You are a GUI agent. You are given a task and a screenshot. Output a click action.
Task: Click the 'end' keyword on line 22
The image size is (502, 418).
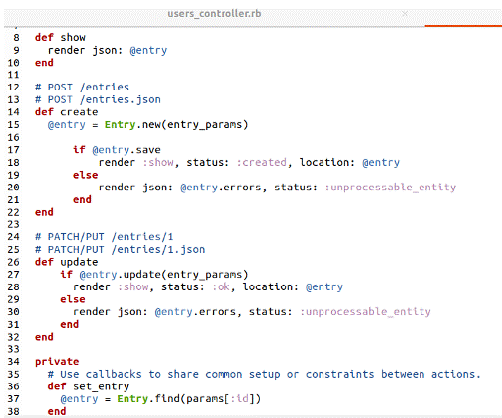[44, 212]
